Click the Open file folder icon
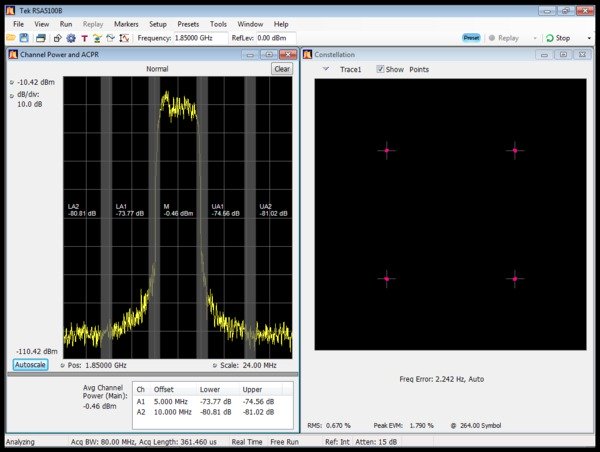600x452 pixels. click(12, 38)
